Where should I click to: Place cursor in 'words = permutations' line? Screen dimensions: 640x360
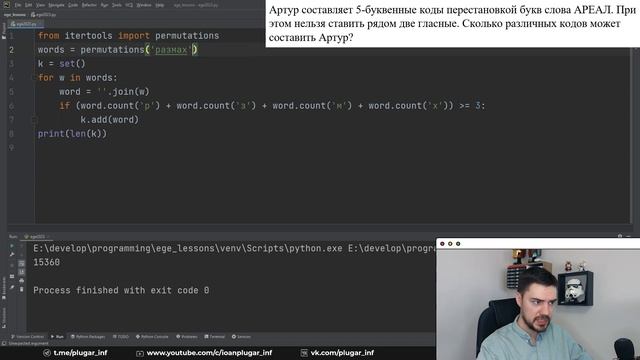click(x=118, y=50)
